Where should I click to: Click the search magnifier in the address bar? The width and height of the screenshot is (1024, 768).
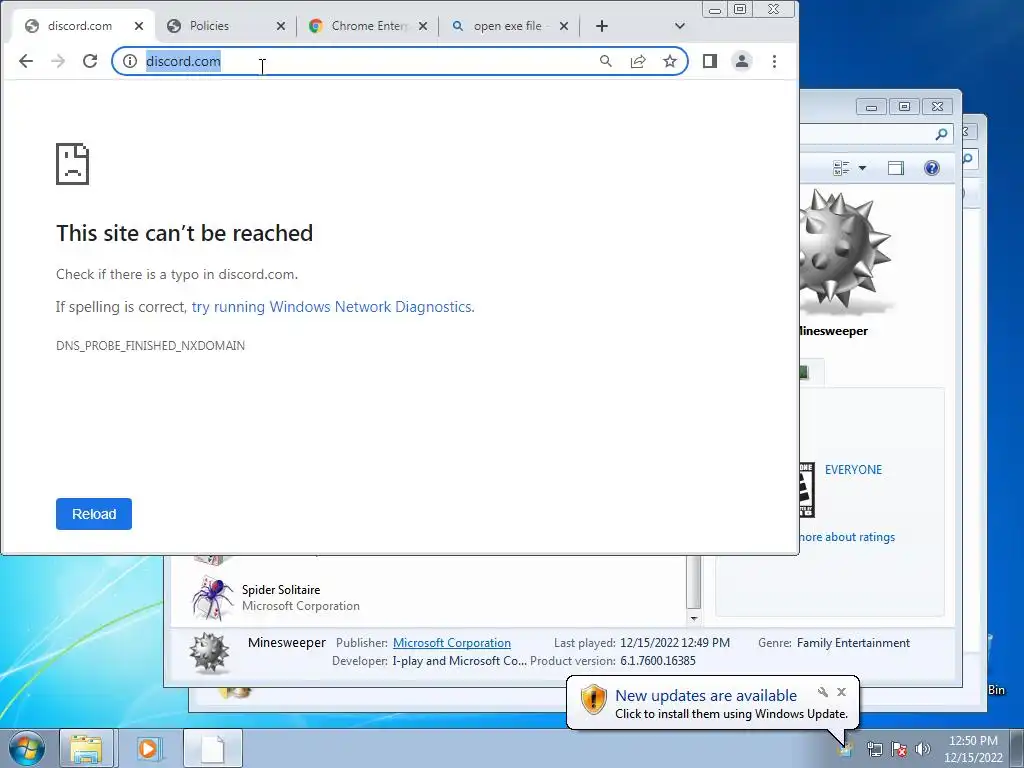pyautogui.click(x=606, y=61)
